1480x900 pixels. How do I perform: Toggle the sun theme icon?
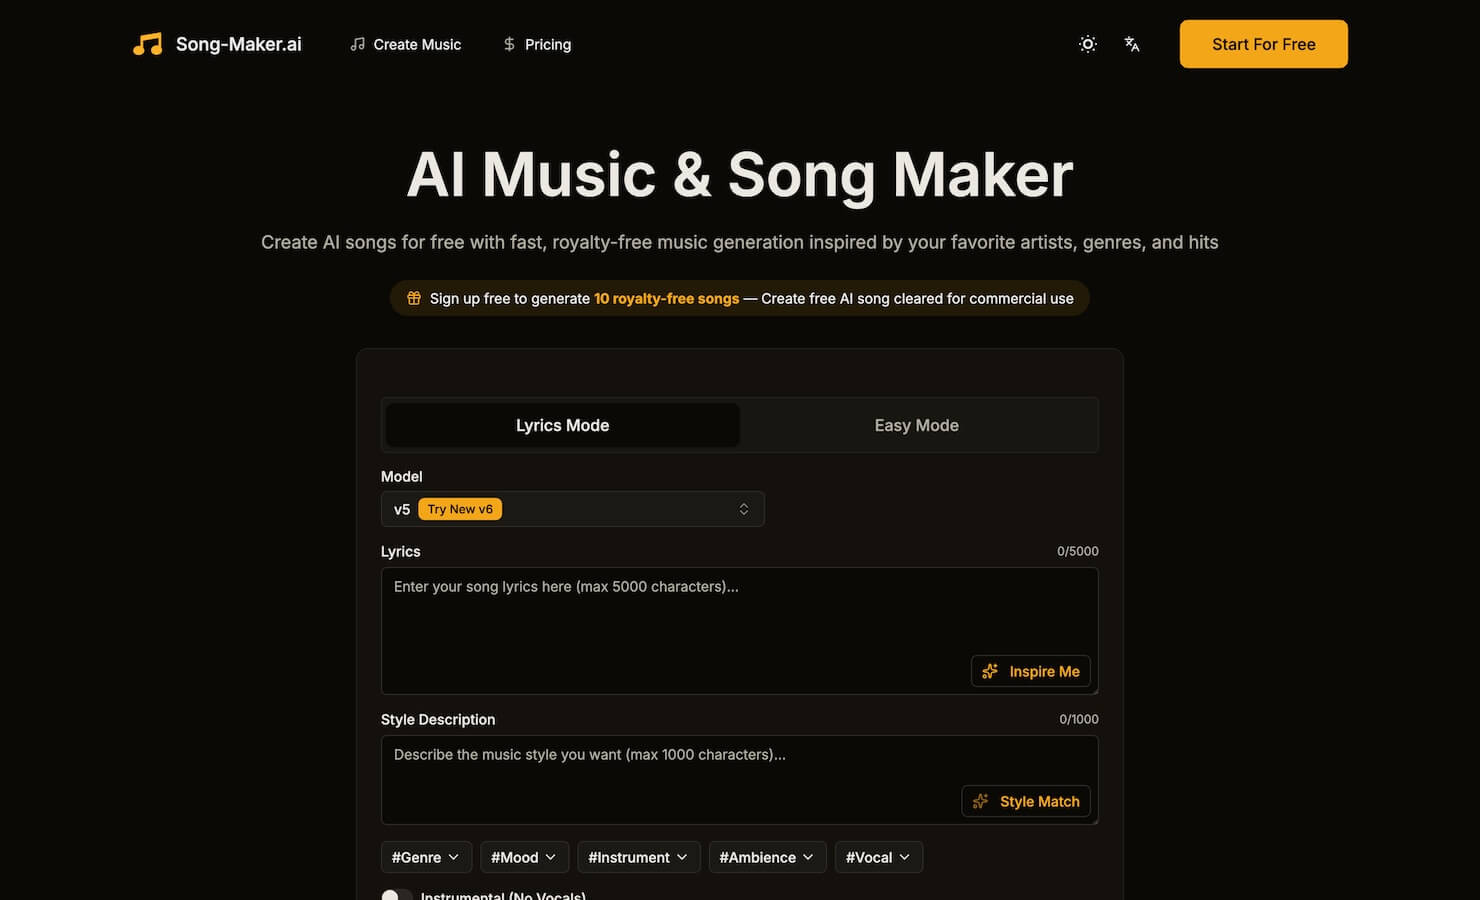[1087, 44]
